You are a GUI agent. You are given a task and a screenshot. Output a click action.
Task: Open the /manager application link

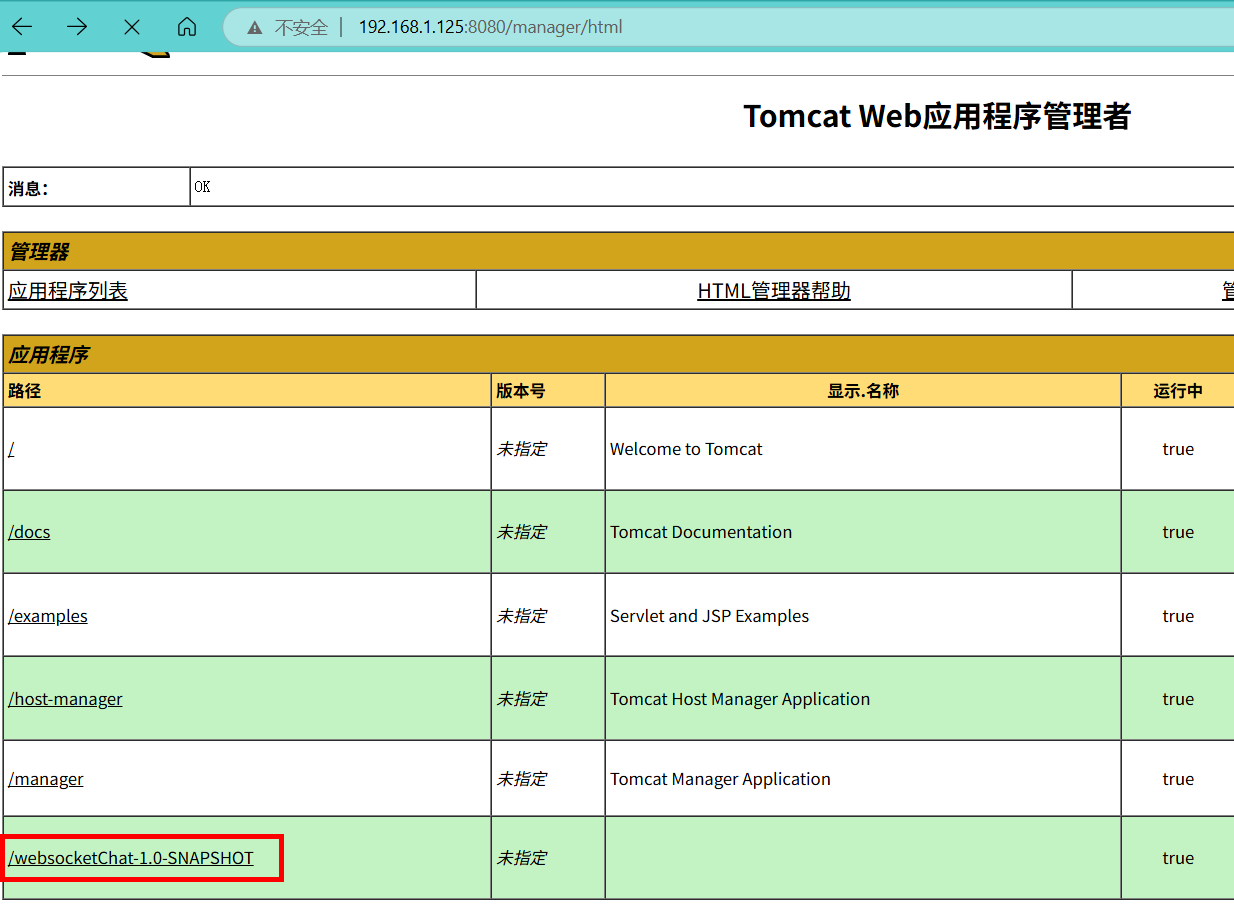46,779
